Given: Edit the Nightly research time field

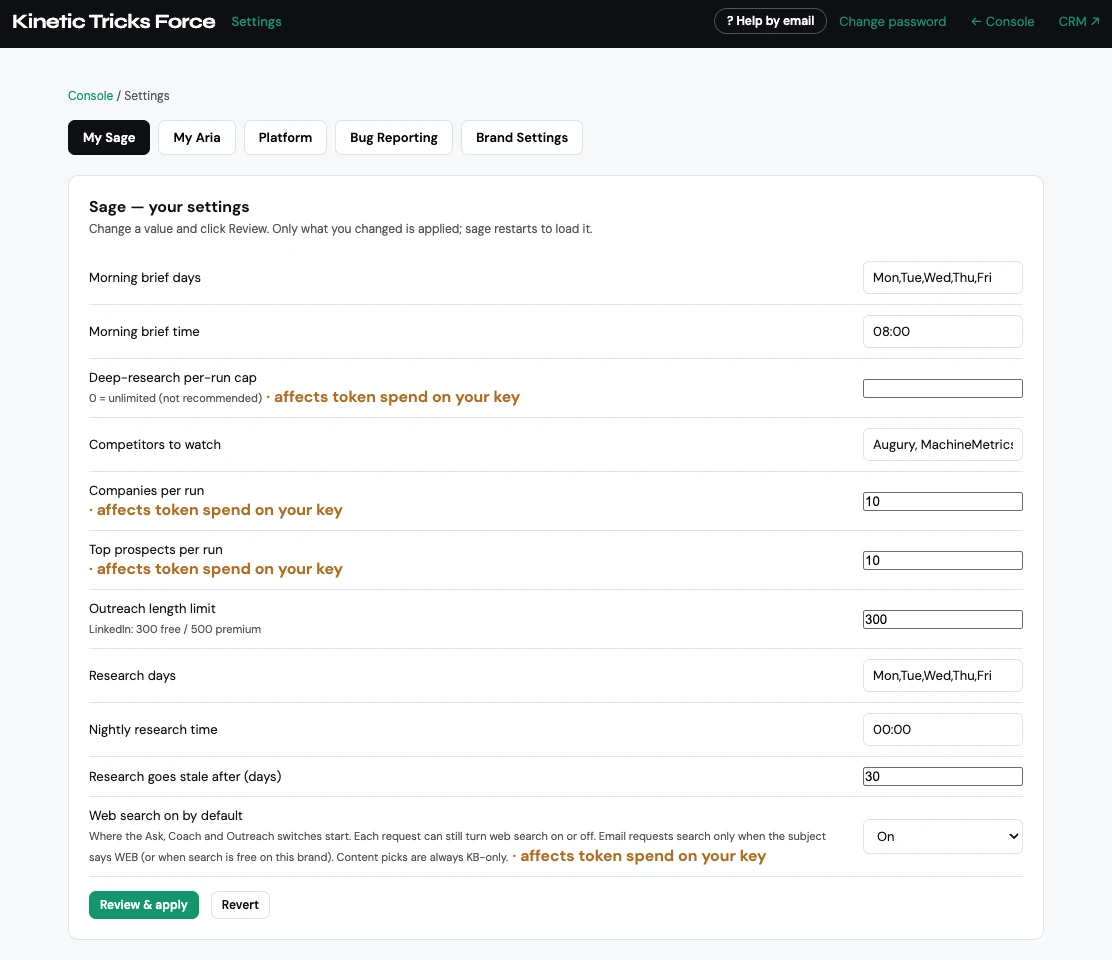Looking at the screenshot, I should [943, 730].
